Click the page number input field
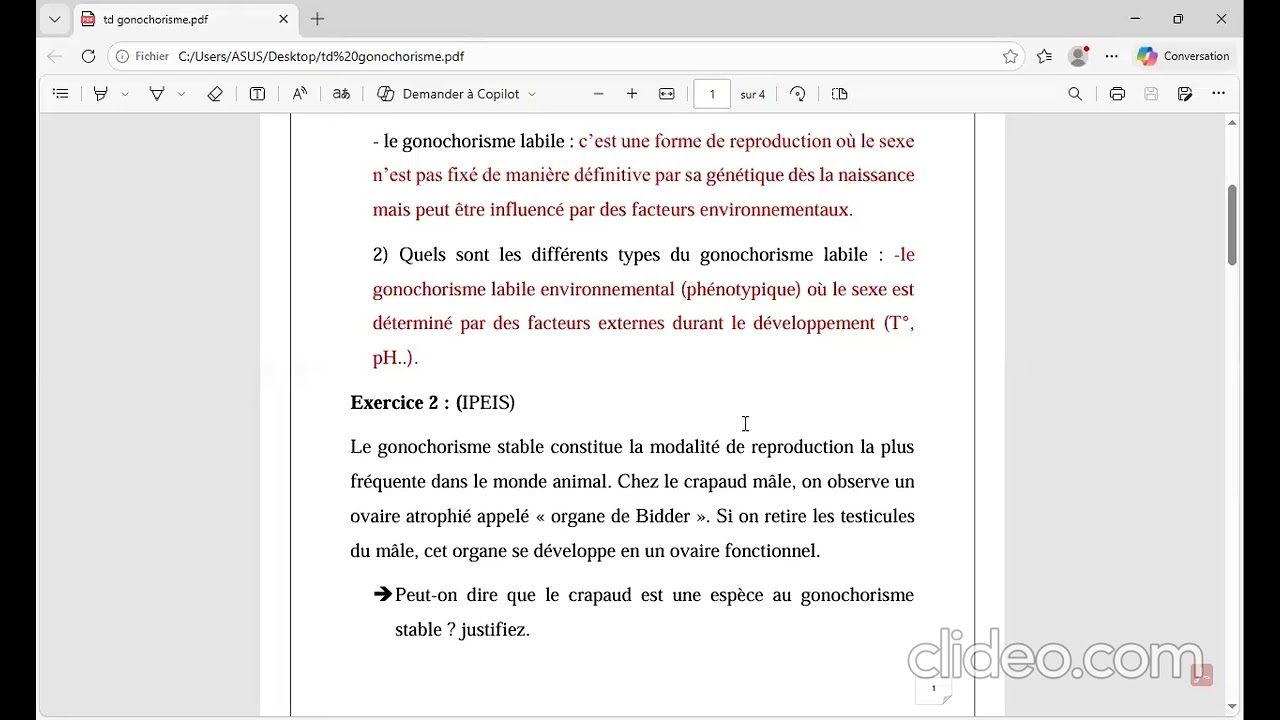The height and width of the screenshot is (720, 1280). point(712,94)
